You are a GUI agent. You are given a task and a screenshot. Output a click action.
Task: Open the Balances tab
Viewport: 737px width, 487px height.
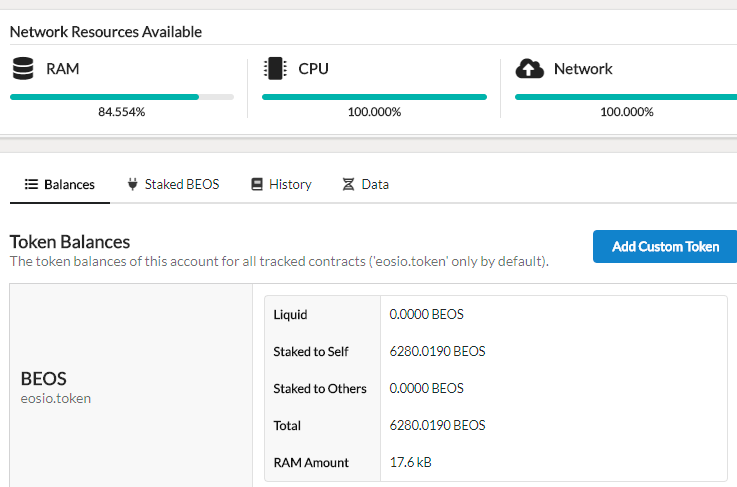click(69, 184)
